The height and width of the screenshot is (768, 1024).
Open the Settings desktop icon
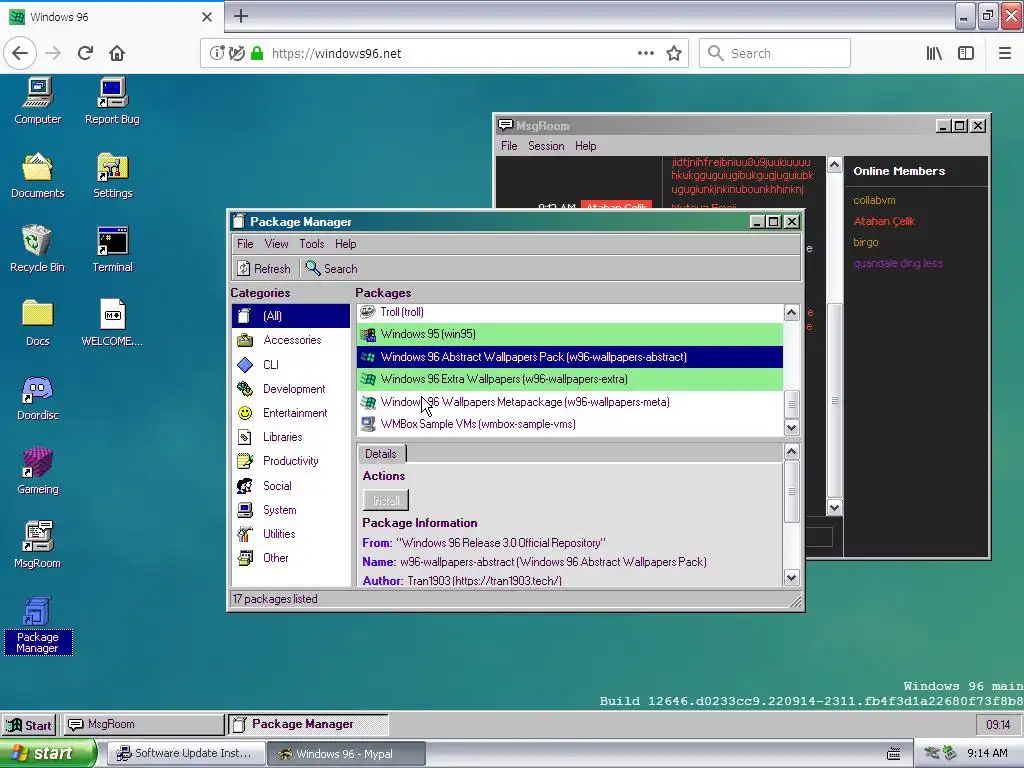(112, 175)
